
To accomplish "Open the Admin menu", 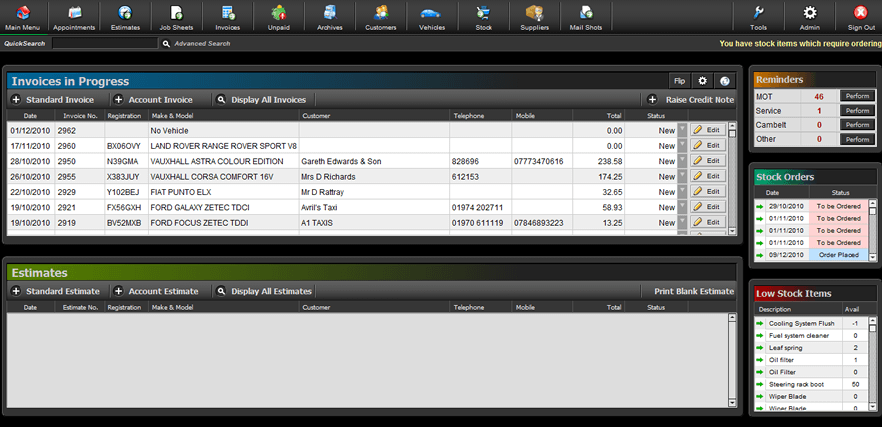I will [x=810, y=17].
